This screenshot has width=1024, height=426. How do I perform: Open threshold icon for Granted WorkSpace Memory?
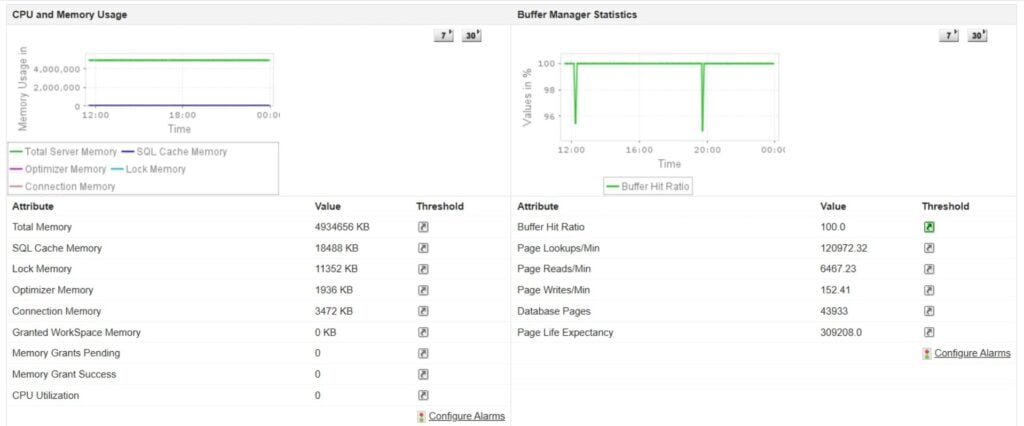[x=423, y=333]
